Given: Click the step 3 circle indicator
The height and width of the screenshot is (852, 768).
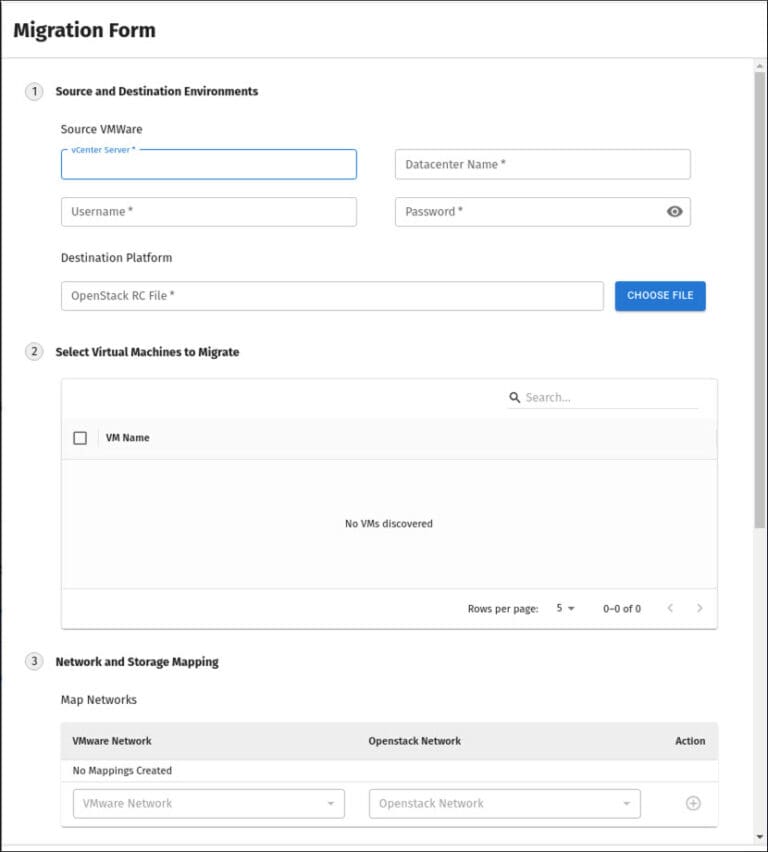Looking at the screenshot, I should click(34, 661).
